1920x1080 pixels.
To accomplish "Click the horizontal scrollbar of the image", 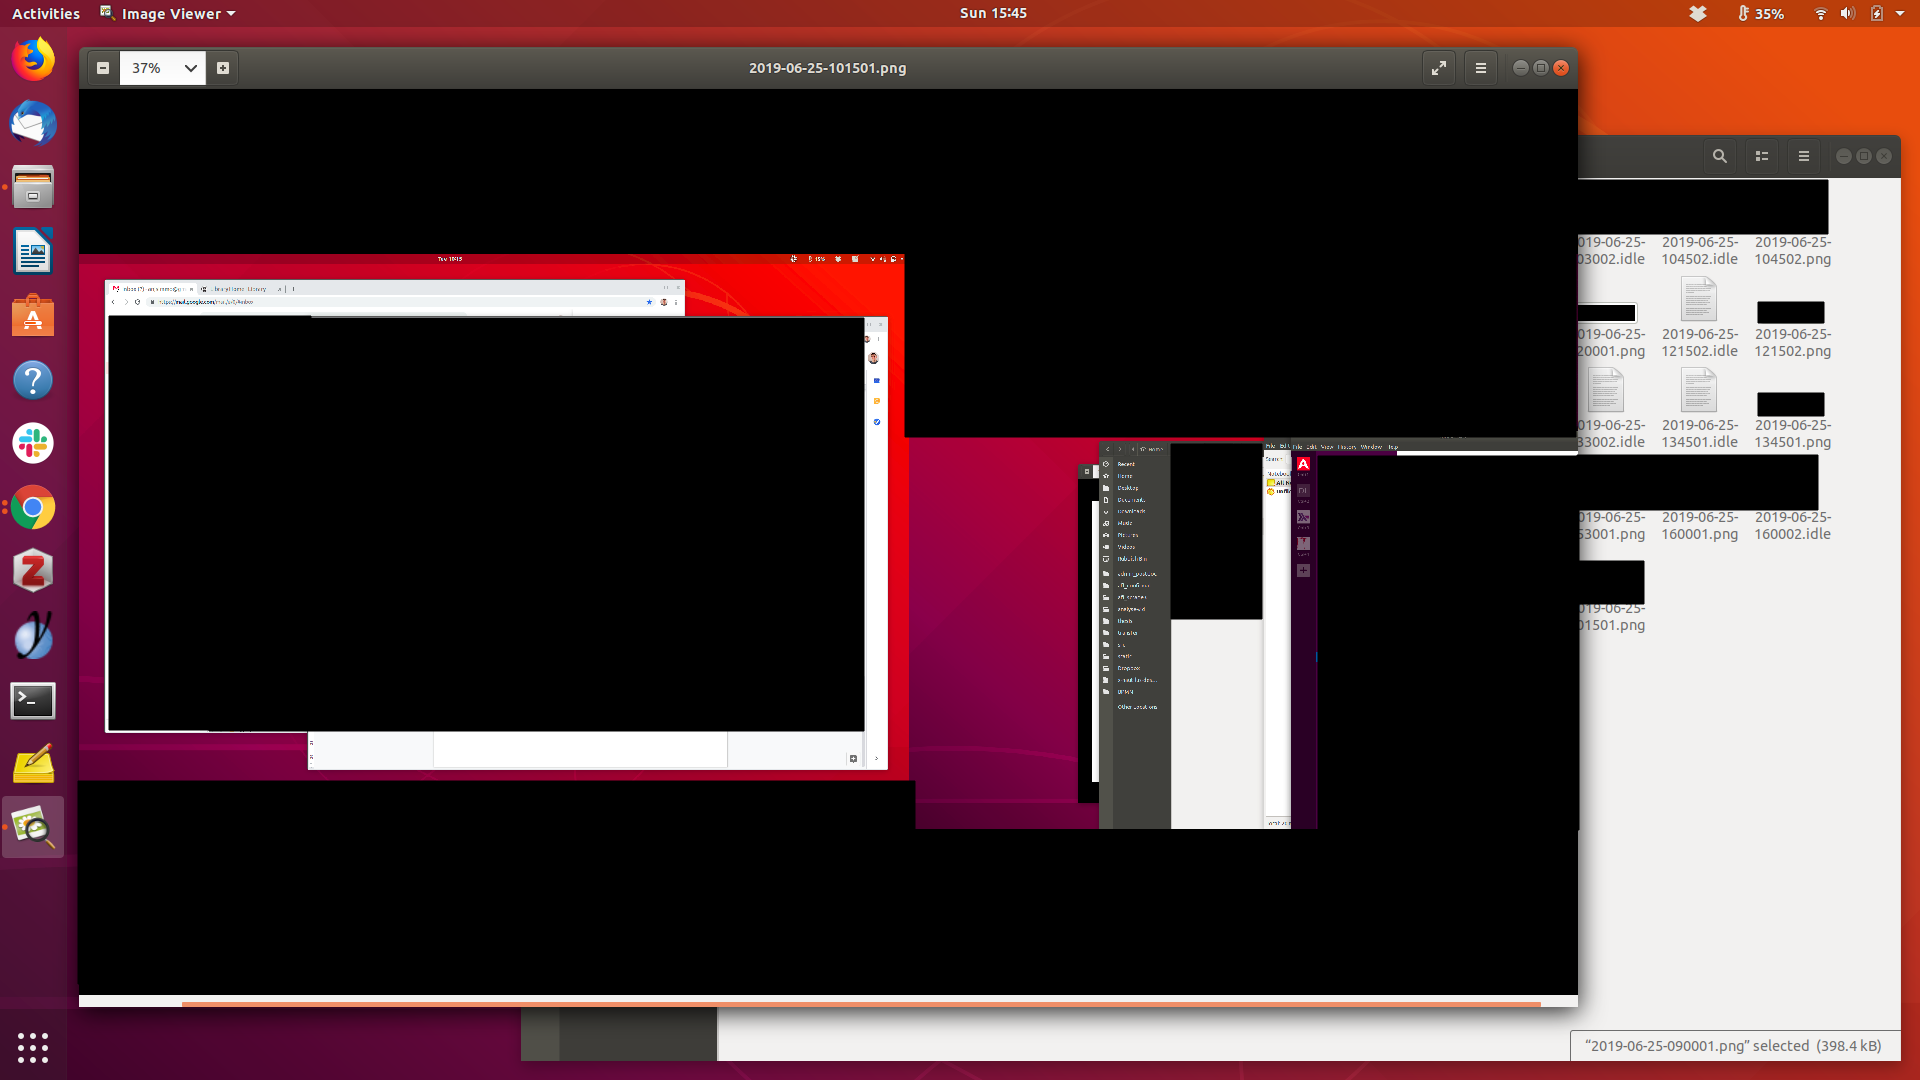I will (860, 1003).
